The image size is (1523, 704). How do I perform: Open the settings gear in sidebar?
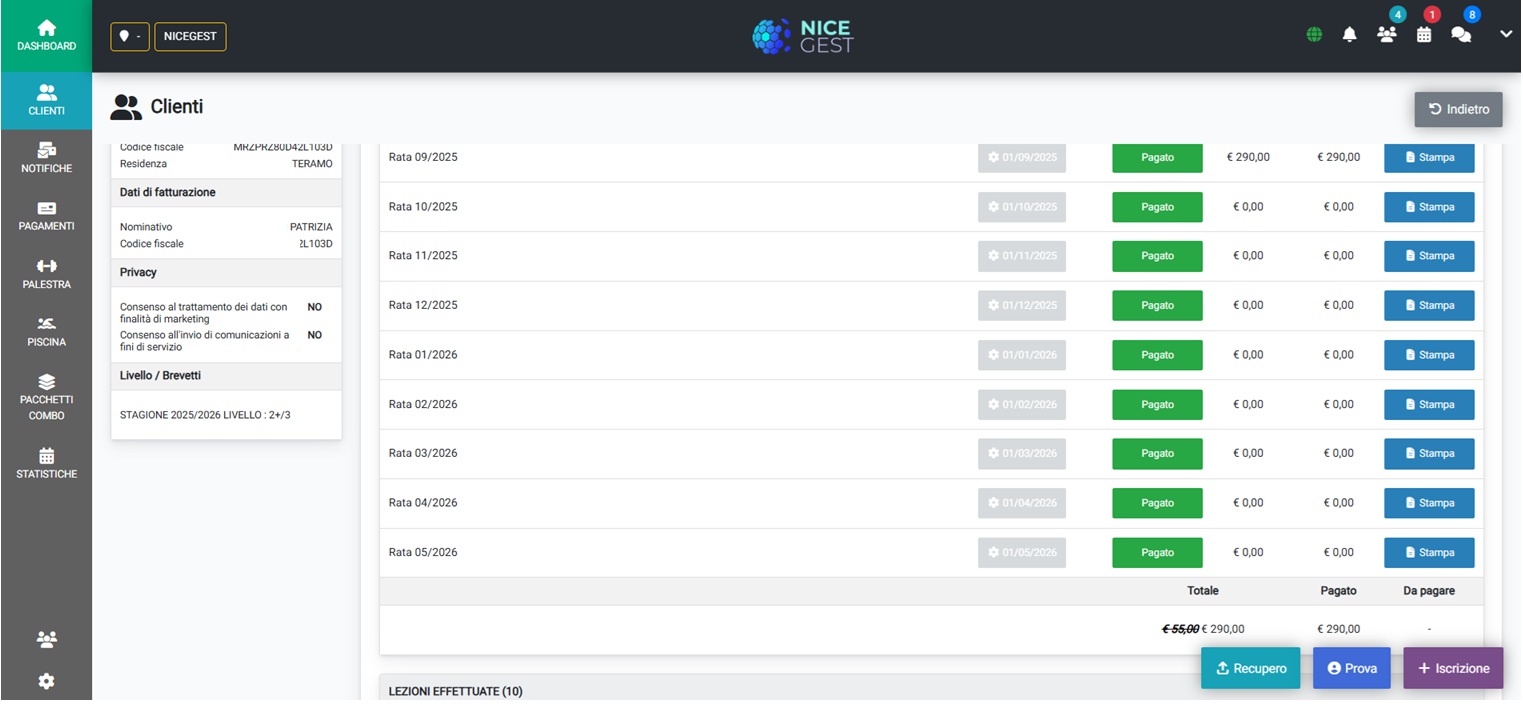coord(46,681)
